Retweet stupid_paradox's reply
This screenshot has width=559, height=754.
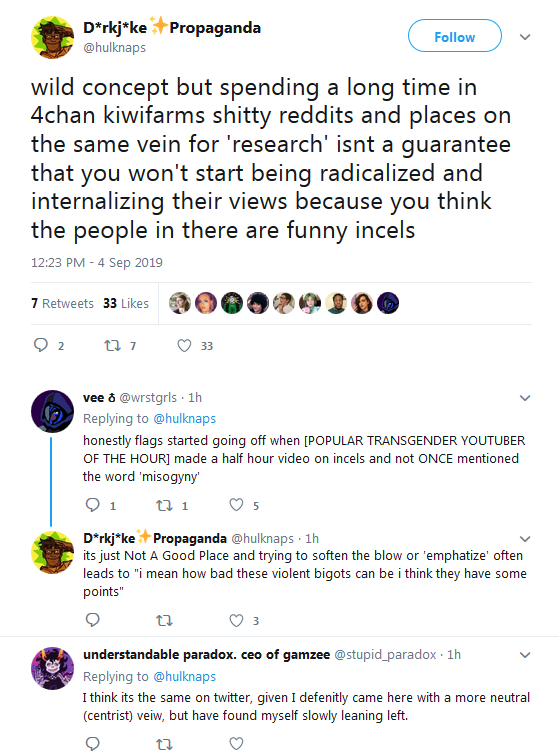coord(165,743)
